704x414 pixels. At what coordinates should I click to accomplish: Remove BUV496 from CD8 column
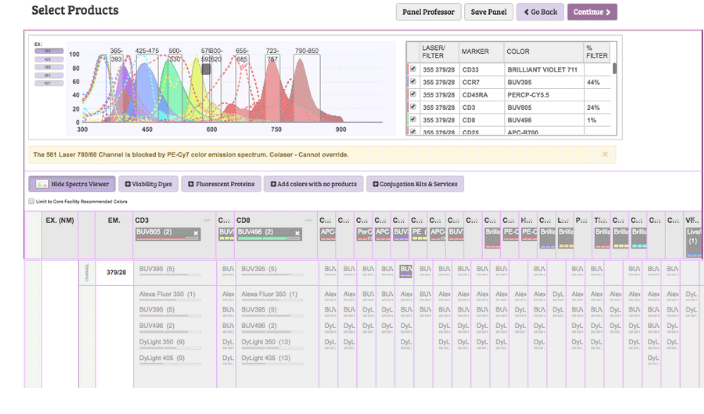(297, 233)
